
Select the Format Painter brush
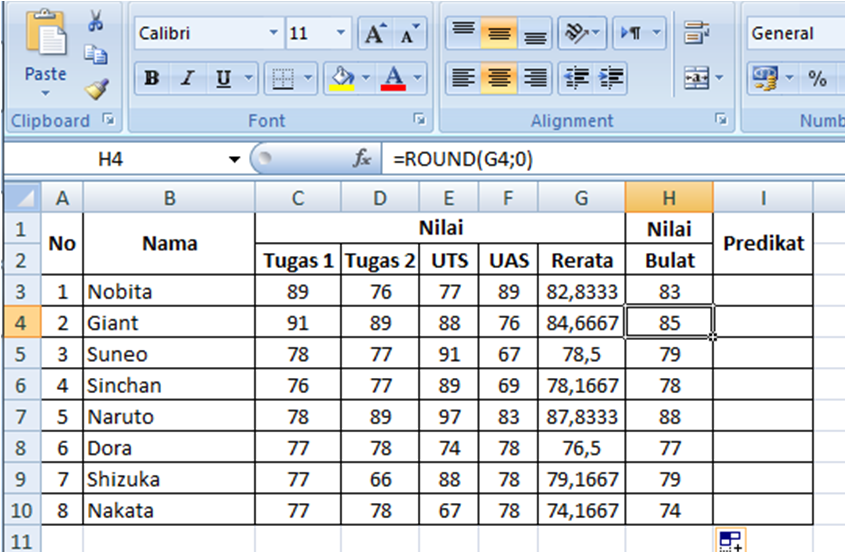pyautogui.click(x=97, y=90)
